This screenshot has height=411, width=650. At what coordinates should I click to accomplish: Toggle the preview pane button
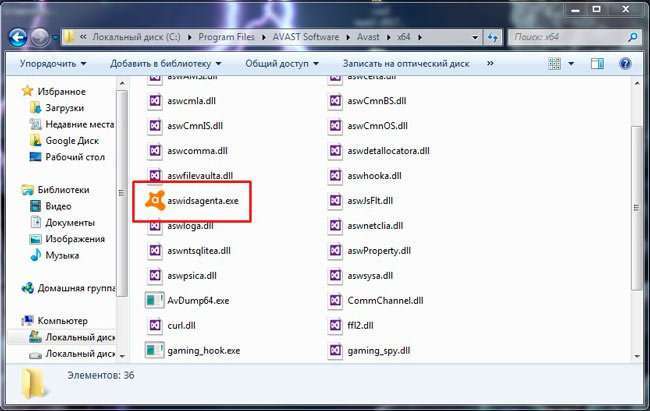pos(597,64)
